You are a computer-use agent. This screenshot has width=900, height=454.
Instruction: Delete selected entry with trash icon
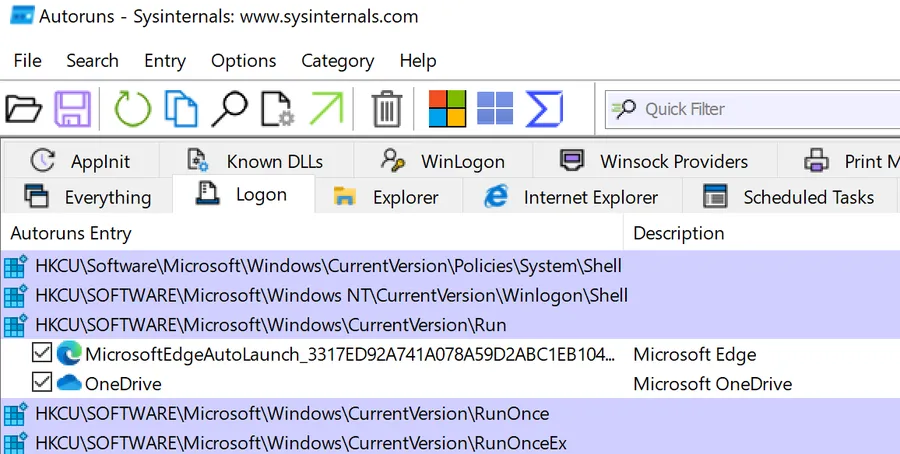[387, 108]
